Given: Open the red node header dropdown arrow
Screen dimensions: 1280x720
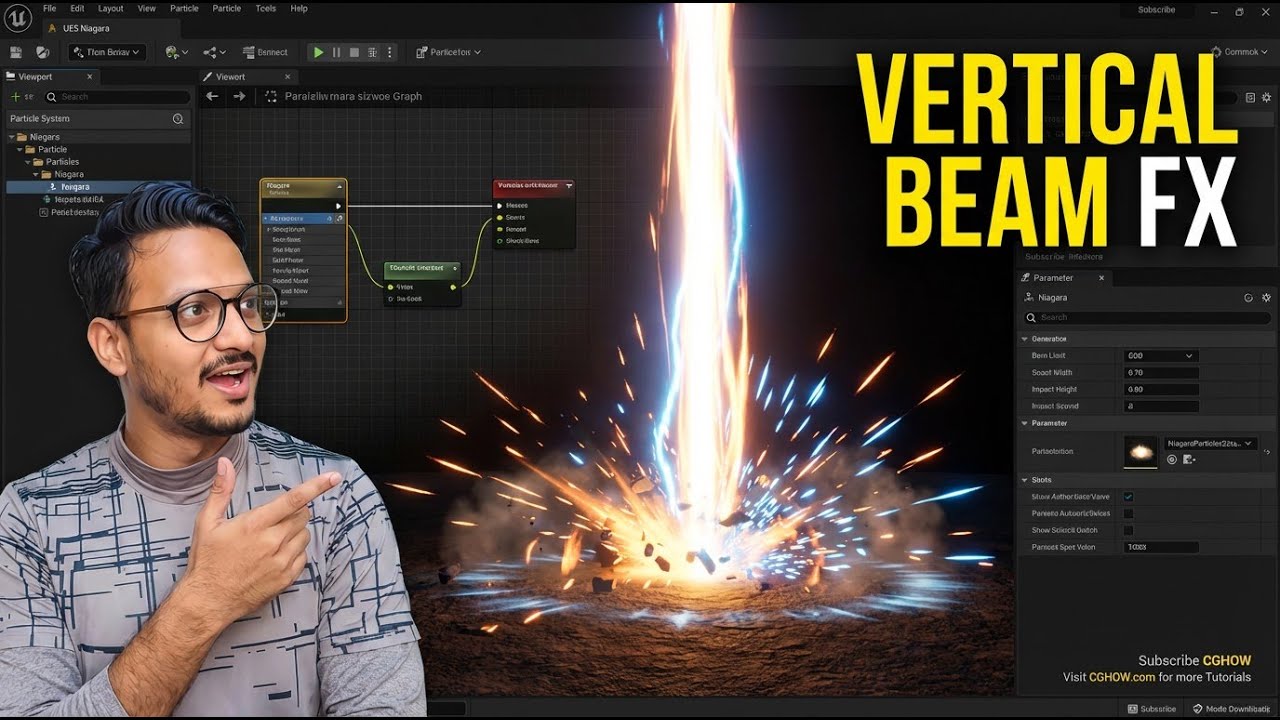Looking at the screenshot, I should (x=569, y=185).
